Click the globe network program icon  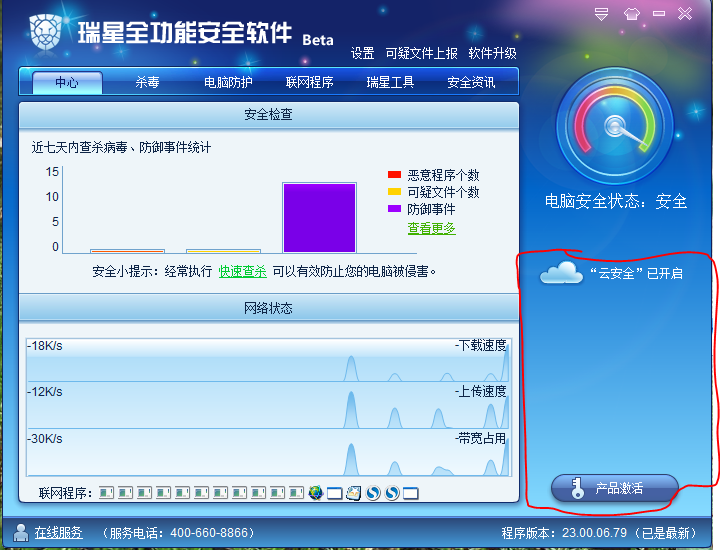click(x=316, y=493)
